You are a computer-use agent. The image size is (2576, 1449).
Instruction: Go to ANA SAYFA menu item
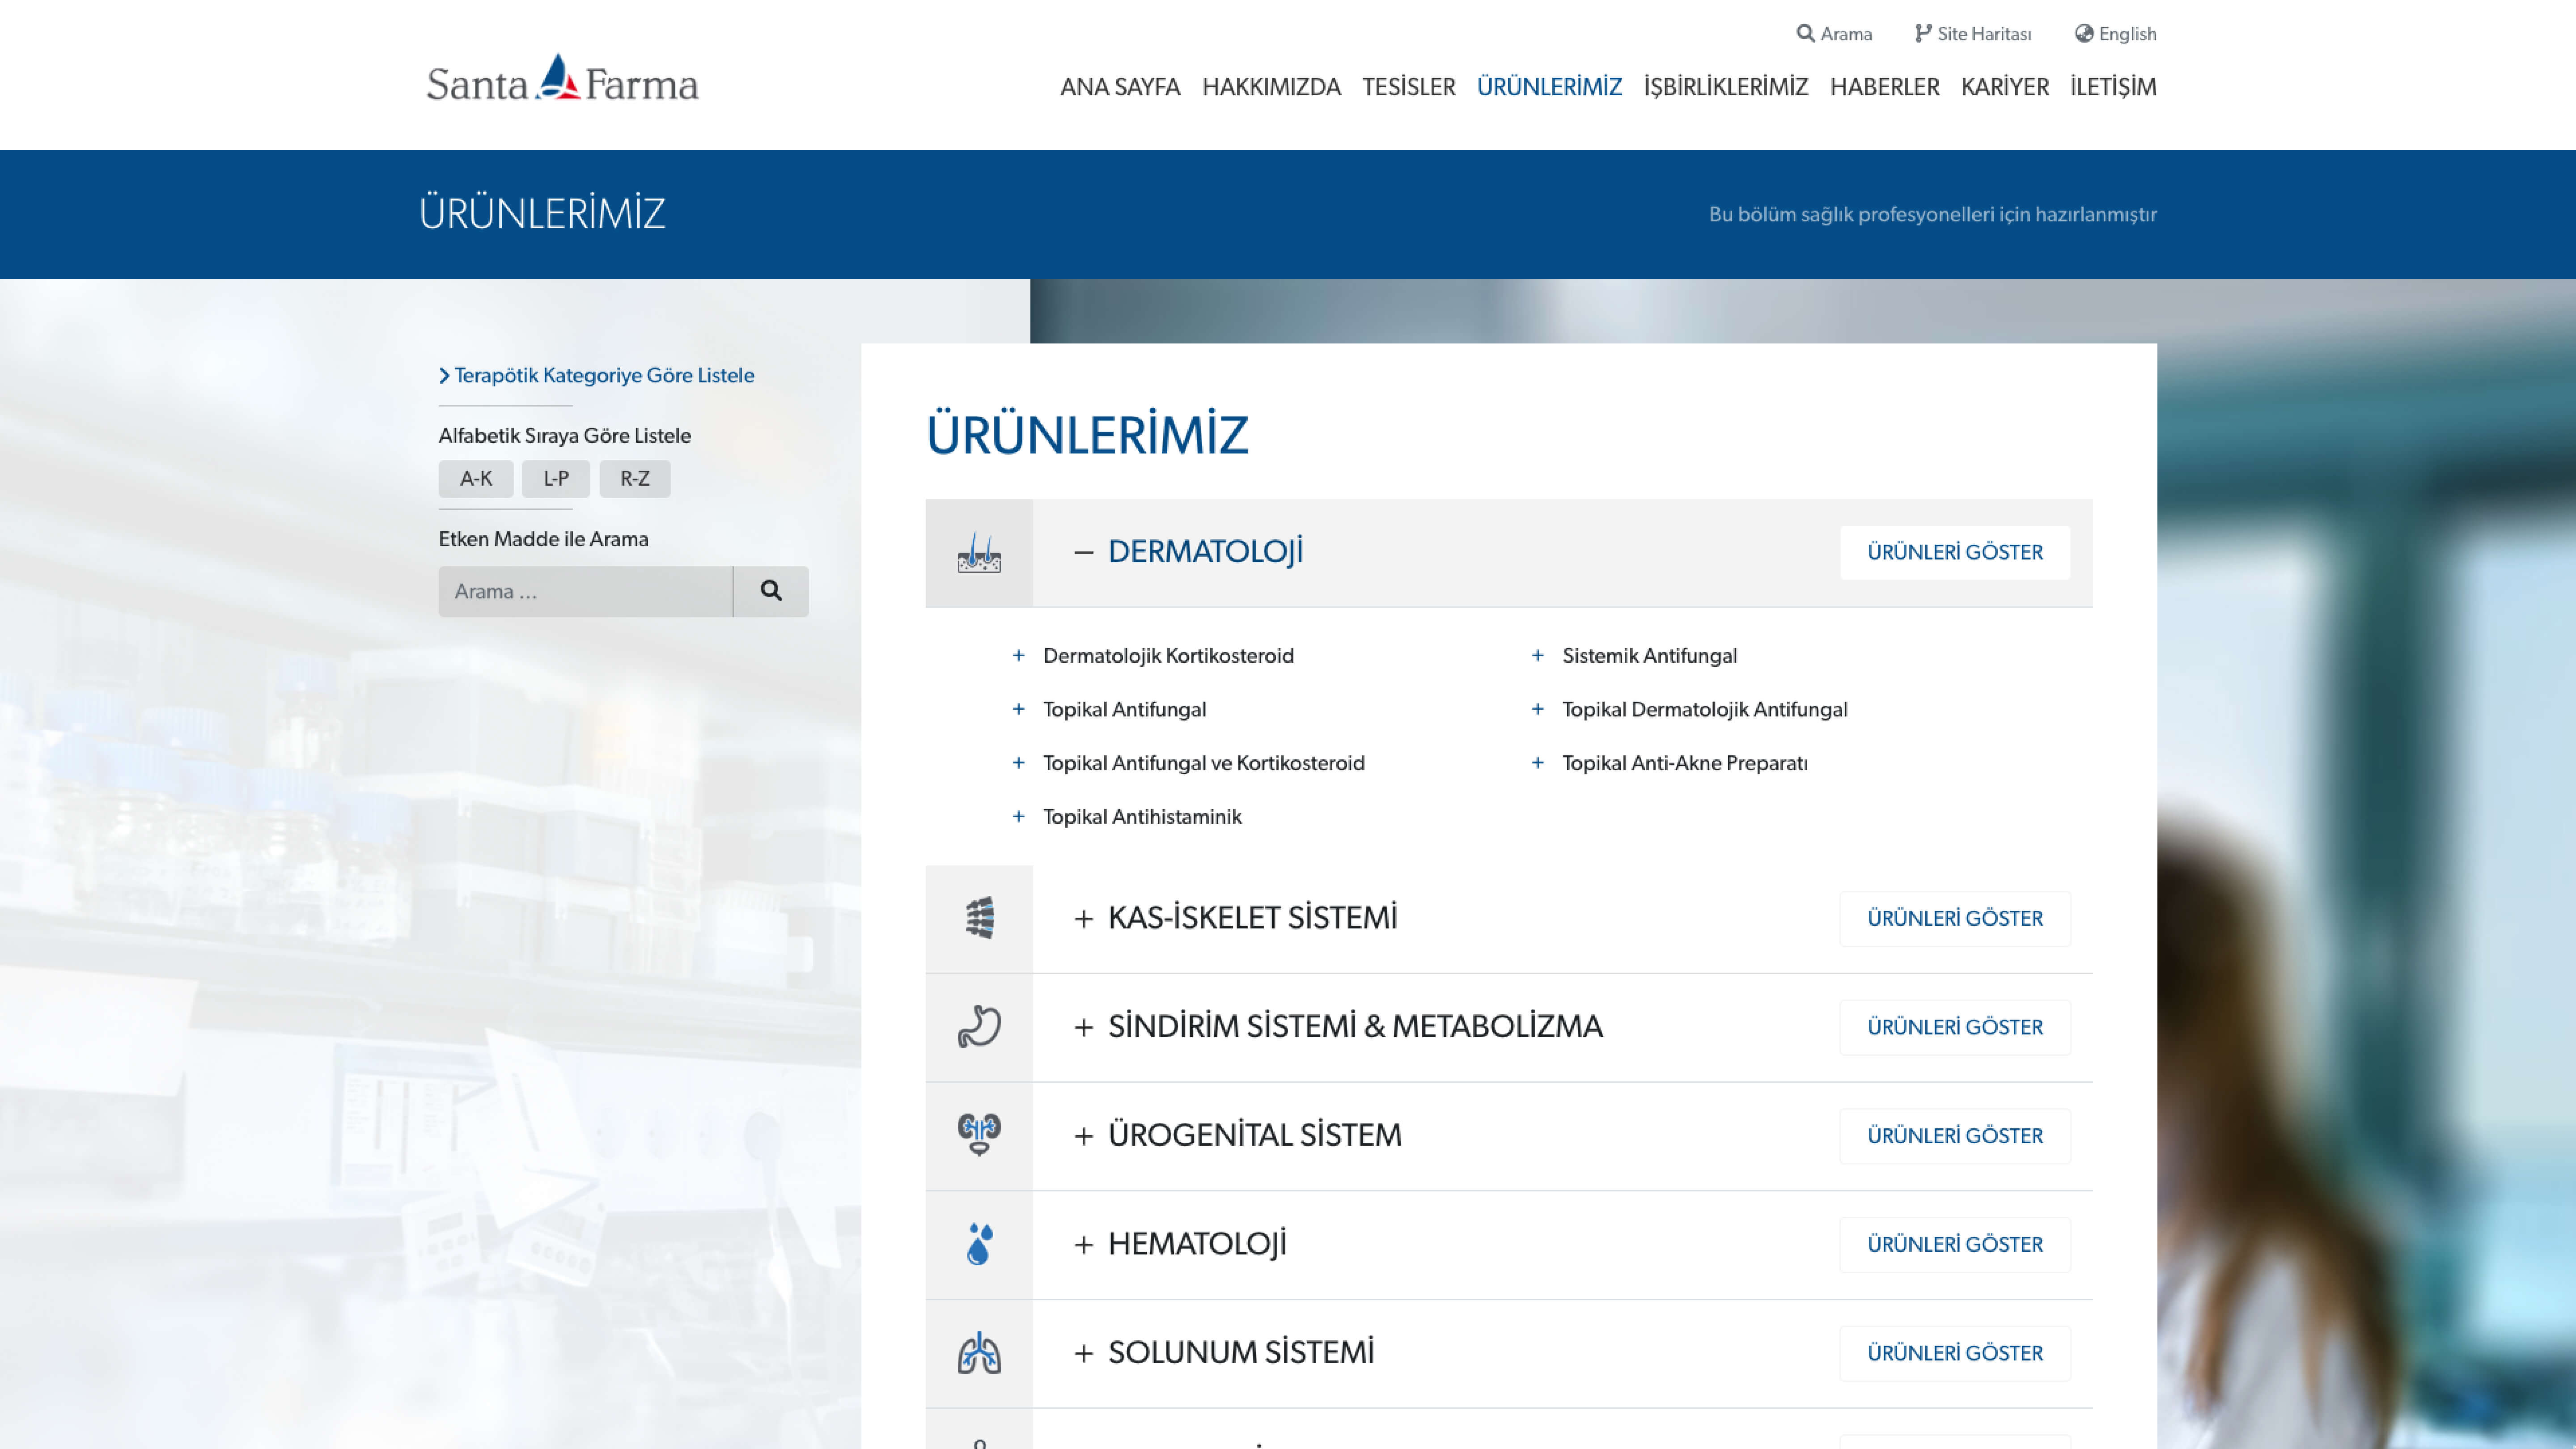(x=1120, y=87)
